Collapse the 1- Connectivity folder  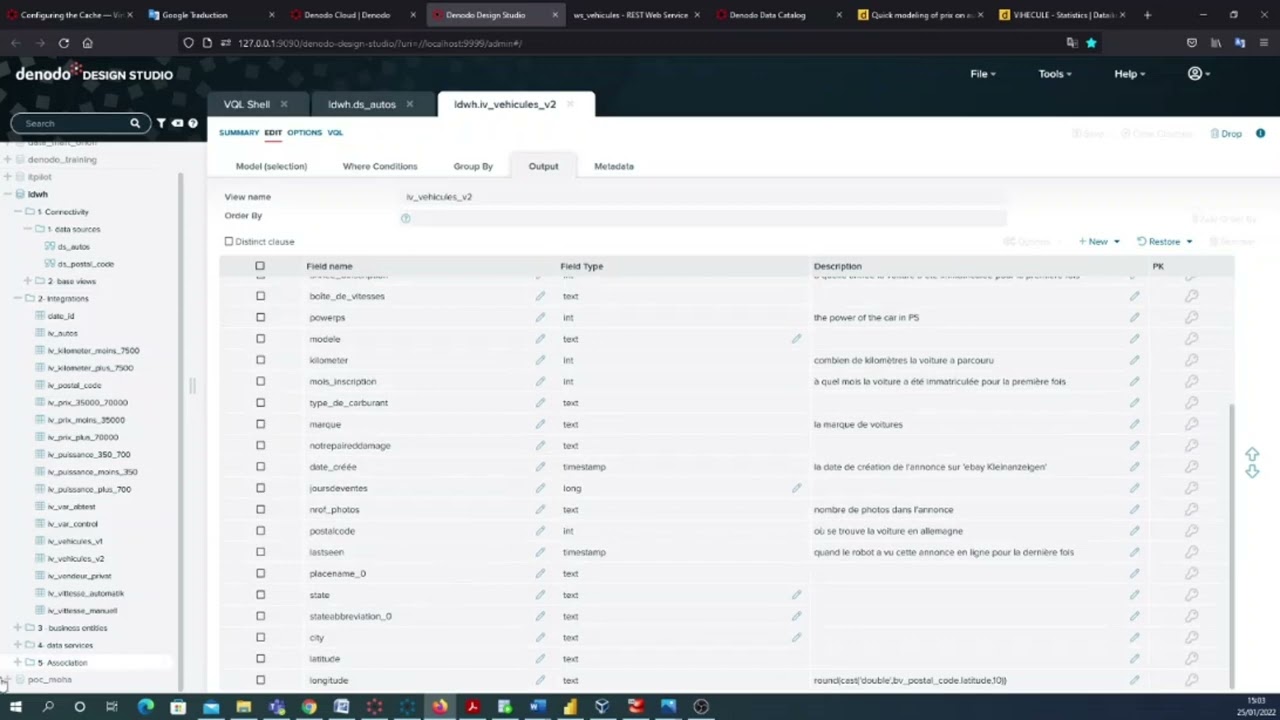pos(18,212)
